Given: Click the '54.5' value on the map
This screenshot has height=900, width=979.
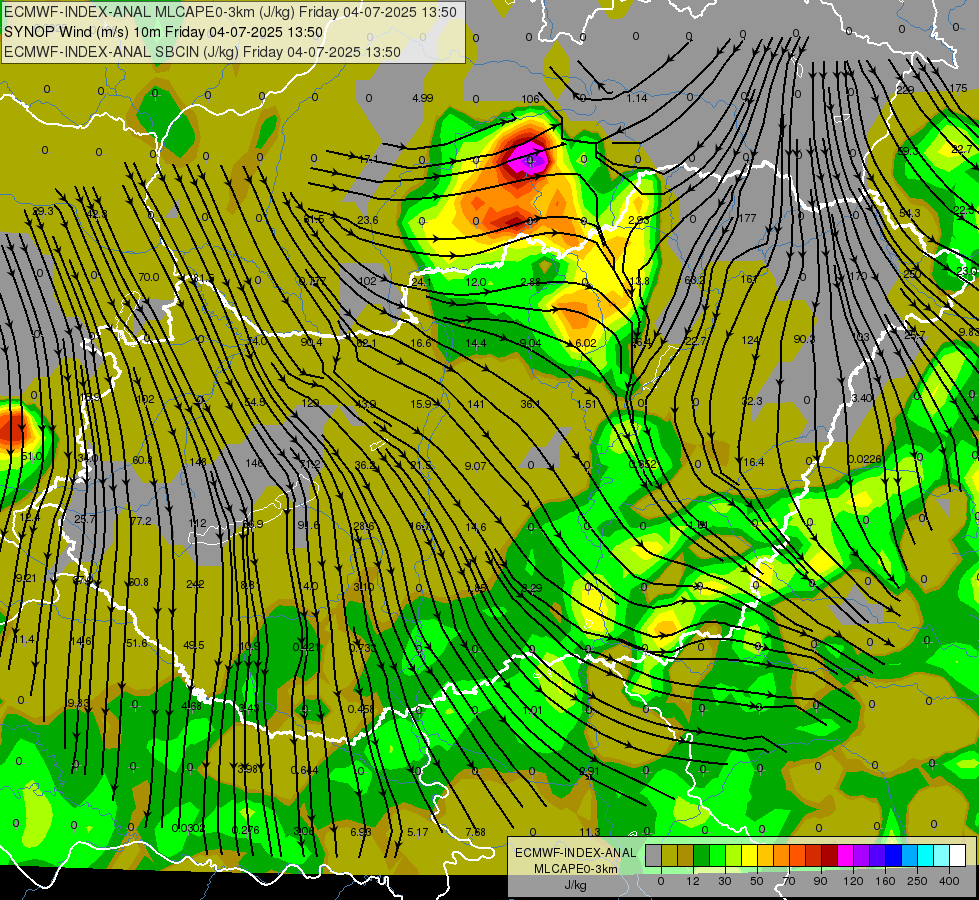Looking at the screenshot, I should 255,402.
